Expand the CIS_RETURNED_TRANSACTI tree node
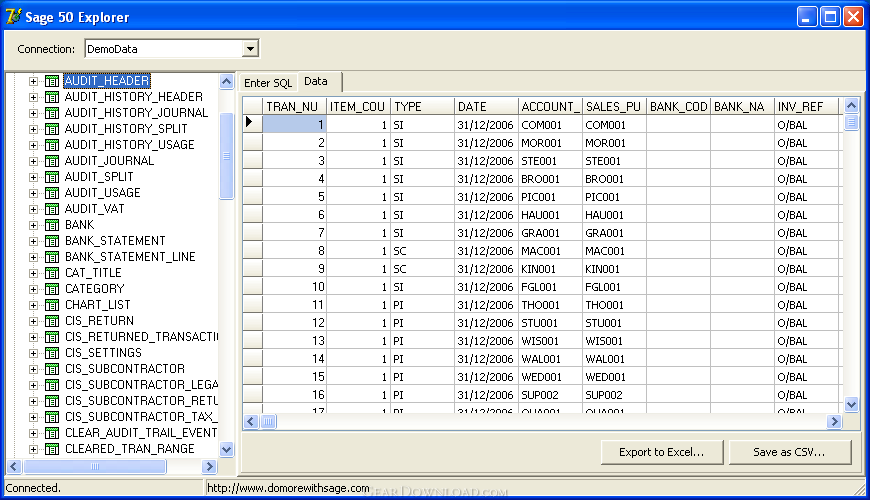 [x=33, y=337]
